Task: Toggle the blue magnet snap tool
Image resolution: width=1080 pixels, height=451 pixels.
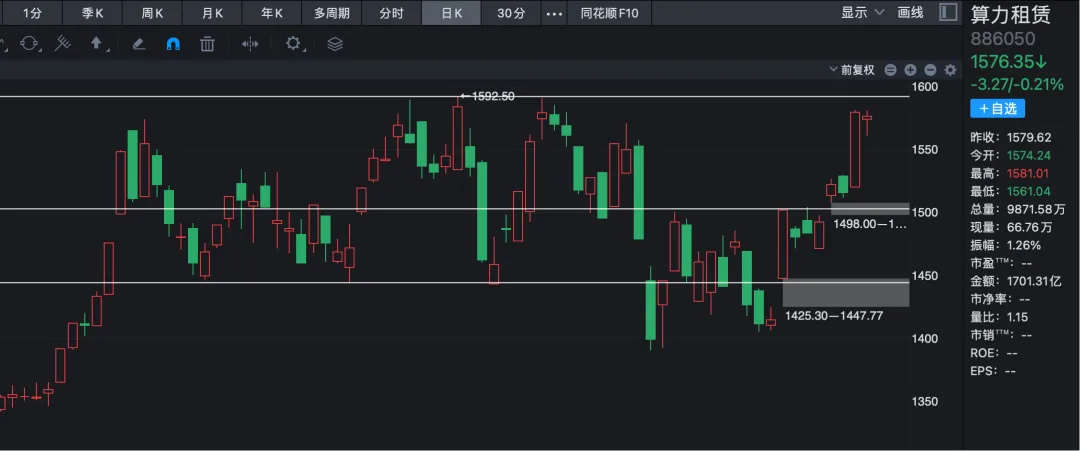Action: pos(173,44)
